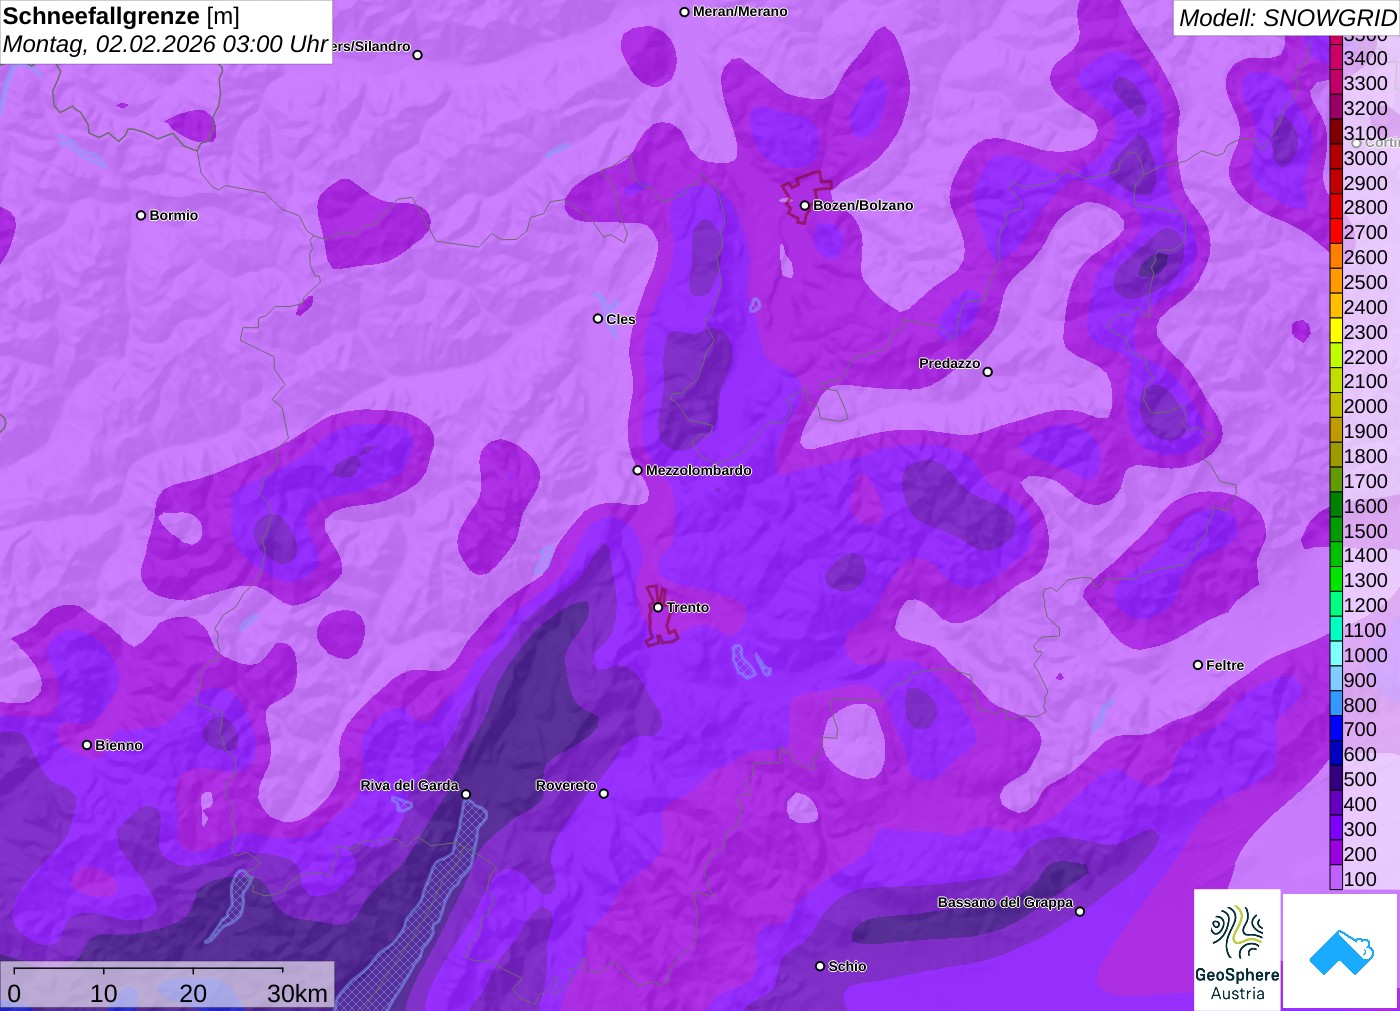This screenshot has width=1400, height=1011.
Task: Select the Rovereto city marker dot
Action: 604,794
